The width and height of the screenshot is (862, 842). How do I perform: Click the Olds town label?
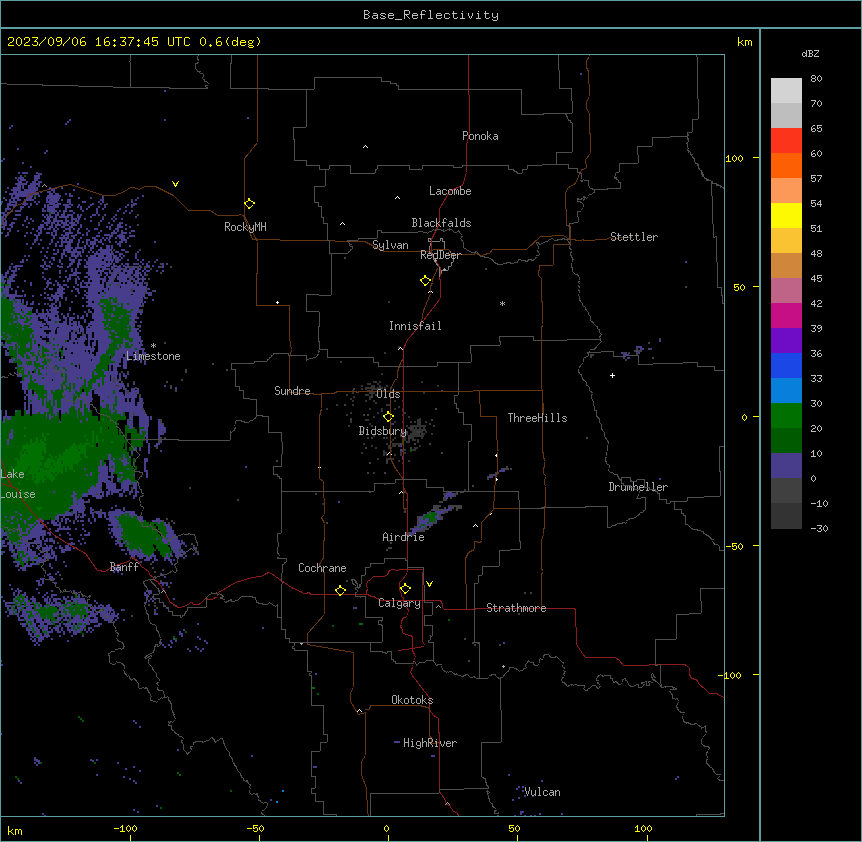click(x=388, y=394)
